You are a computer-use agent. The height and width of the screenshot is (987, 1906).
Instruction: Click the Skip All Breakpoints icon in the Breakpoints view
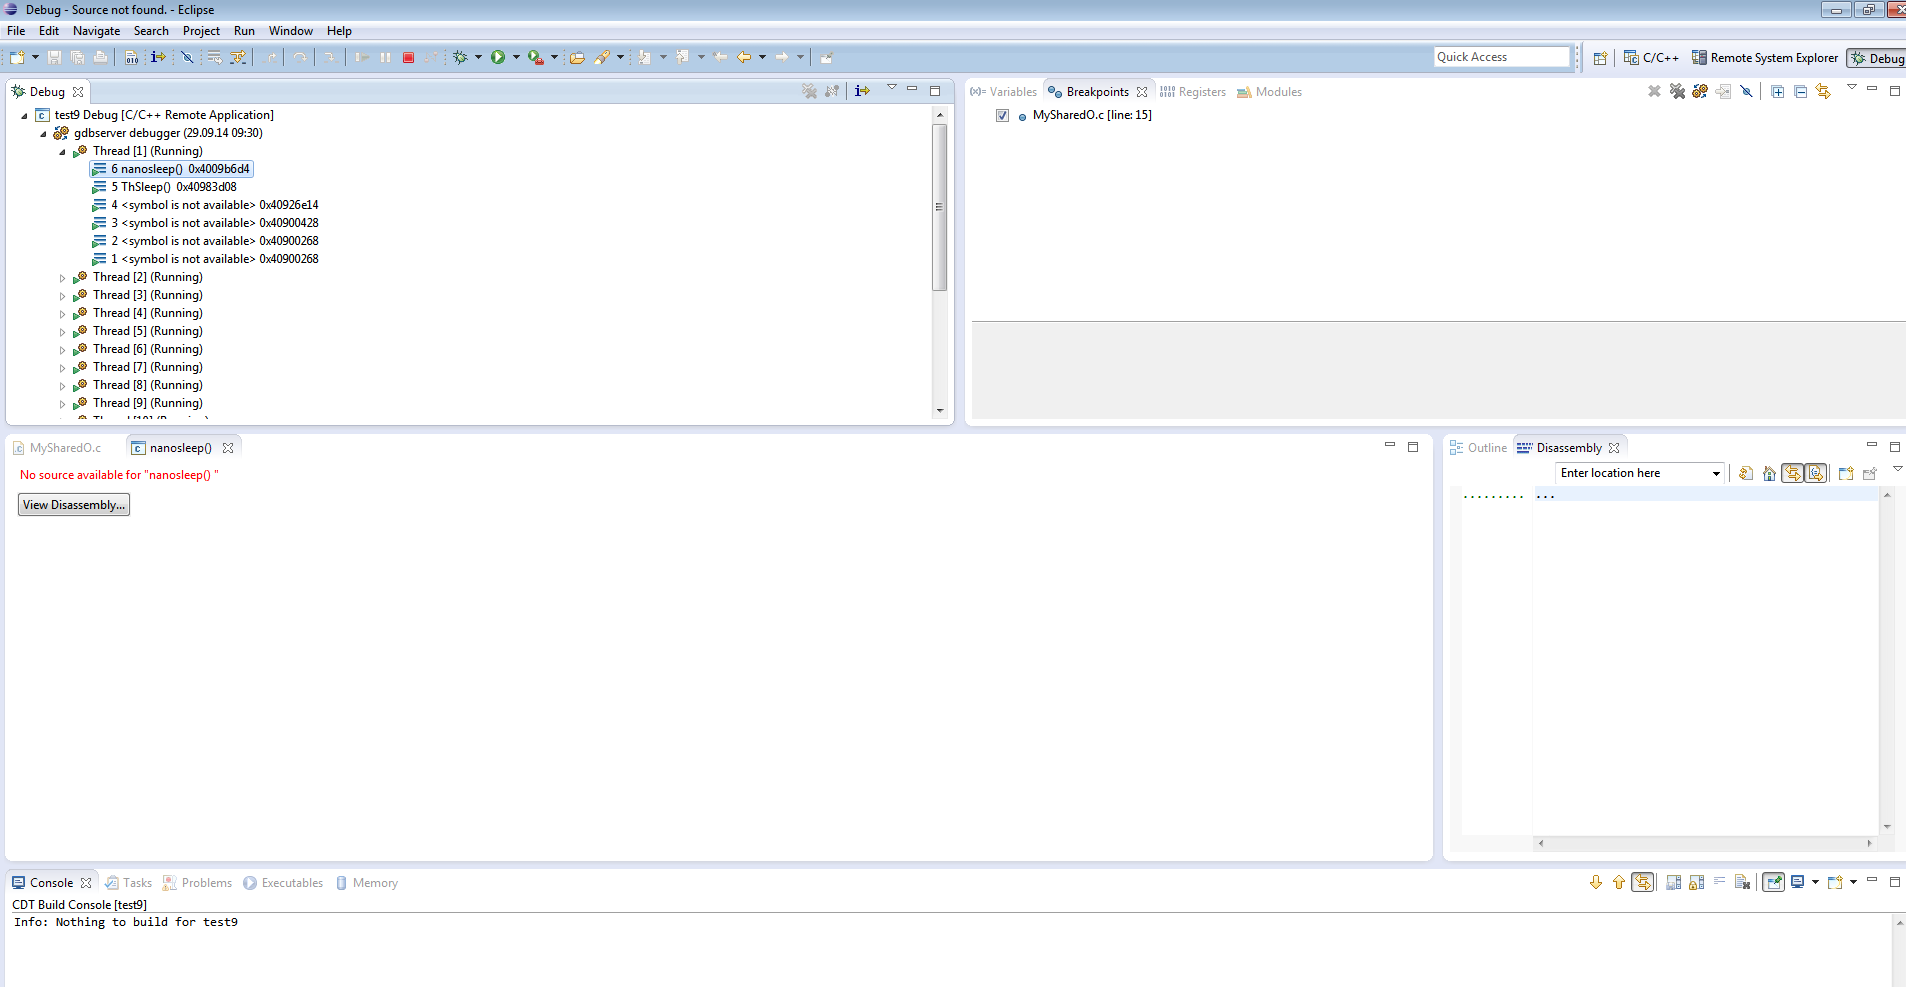(1746, 91)
